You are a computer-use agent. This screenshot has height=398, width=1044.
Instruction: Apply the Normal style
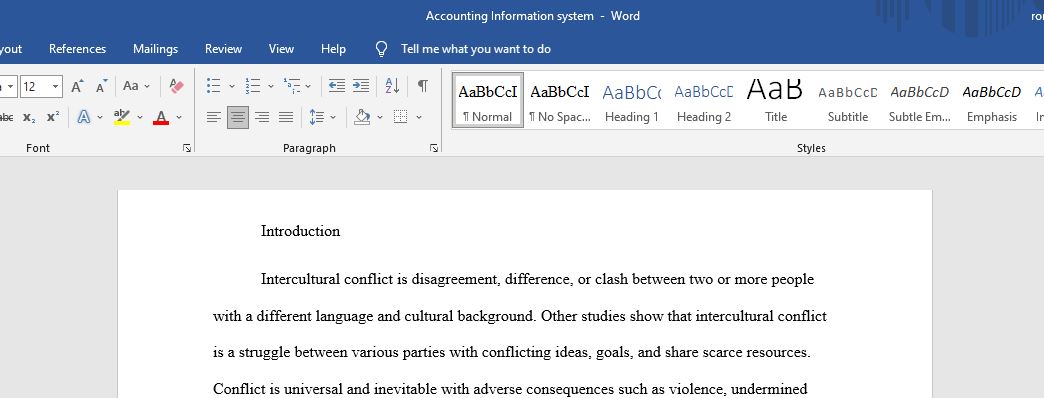coord(487,100)
